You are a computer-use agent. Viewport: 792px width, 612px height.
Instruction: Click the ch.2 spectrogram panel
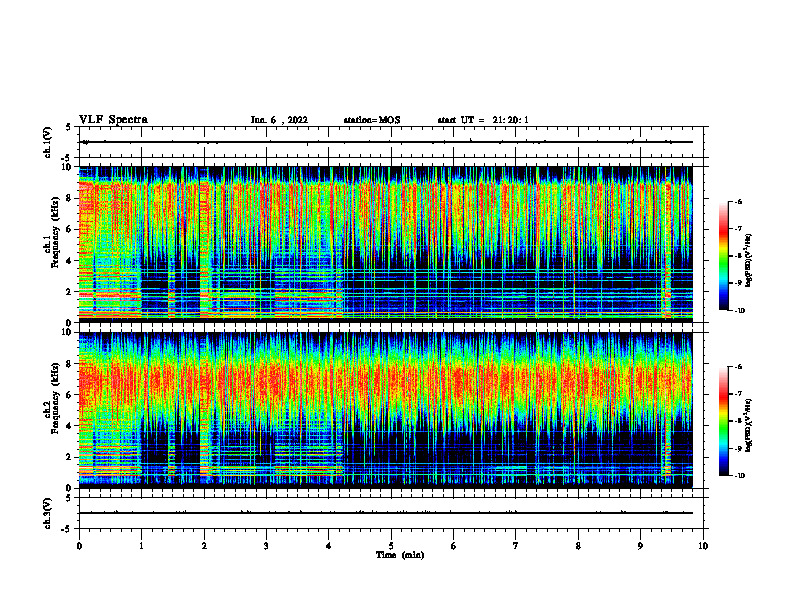tap(385, 410)
